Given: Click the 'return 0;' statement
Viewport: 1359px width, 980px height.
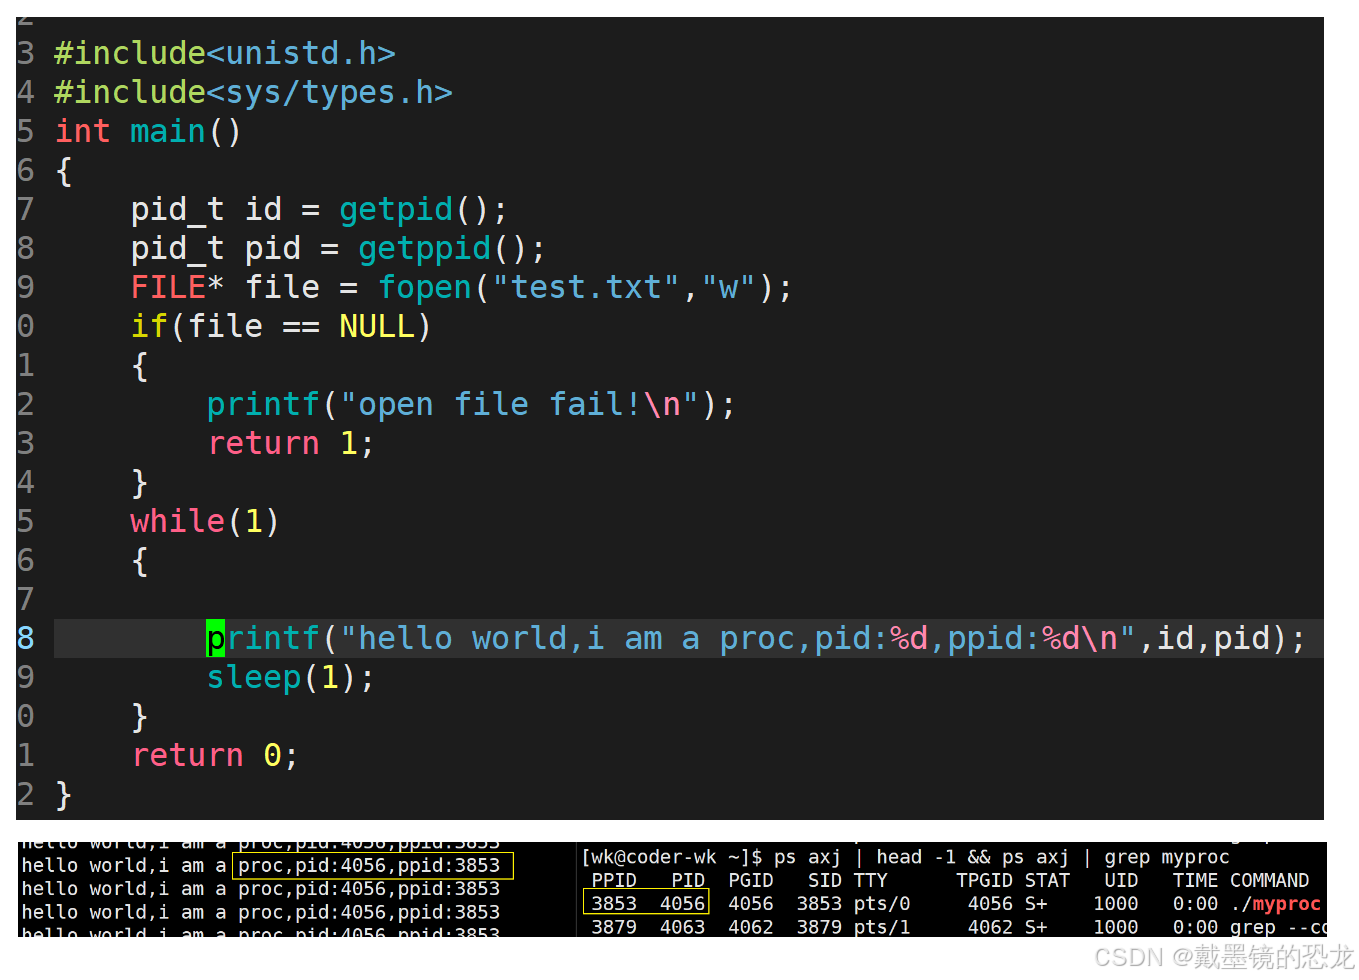Looking at the screenshot, I should [x=215, y=755].
